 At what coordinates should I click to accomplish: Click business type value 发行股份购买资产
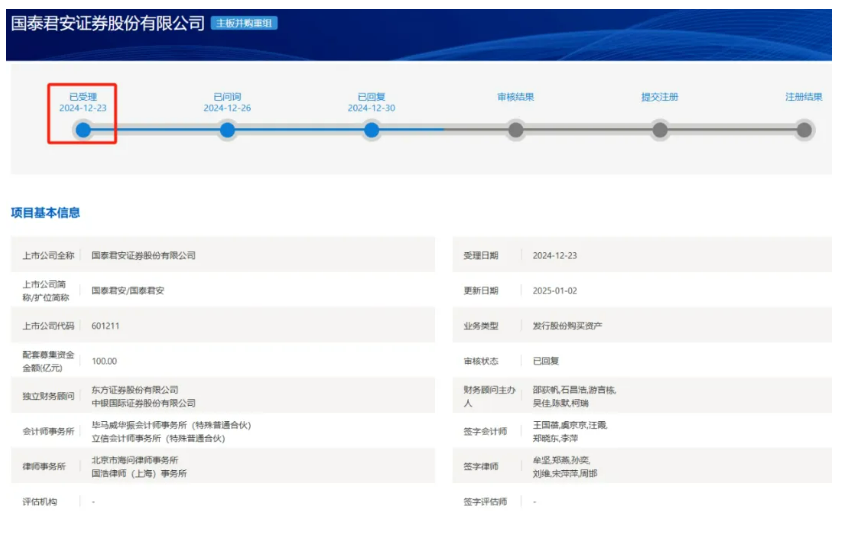coord(567,326)
